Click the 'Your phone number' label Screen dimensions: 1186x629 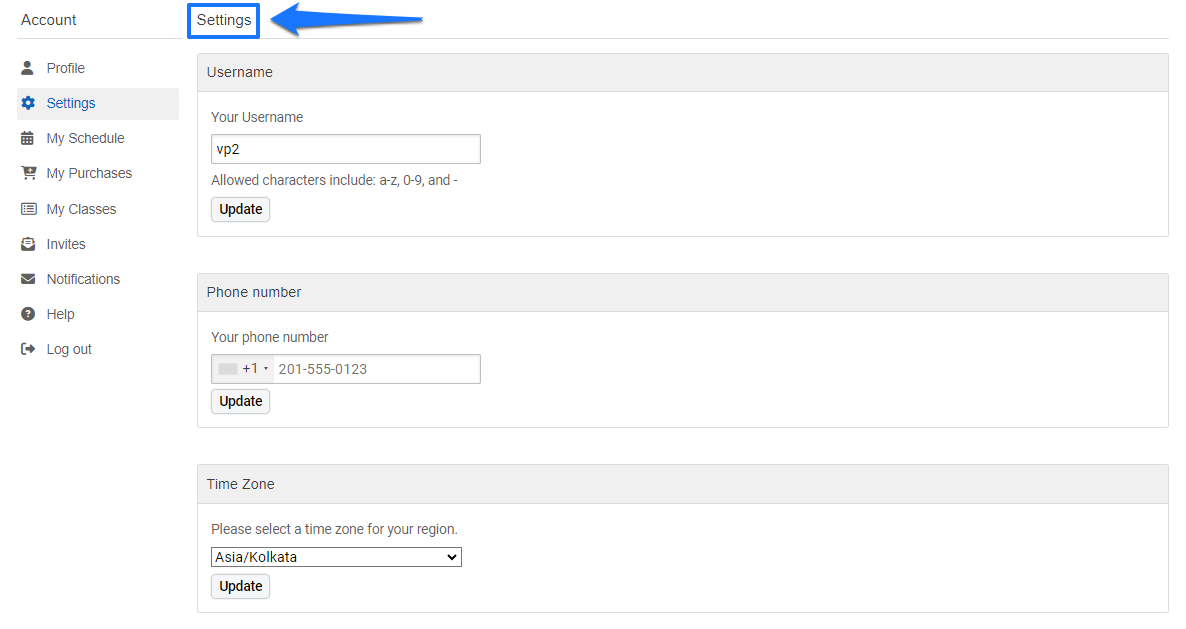pos(270,337)
